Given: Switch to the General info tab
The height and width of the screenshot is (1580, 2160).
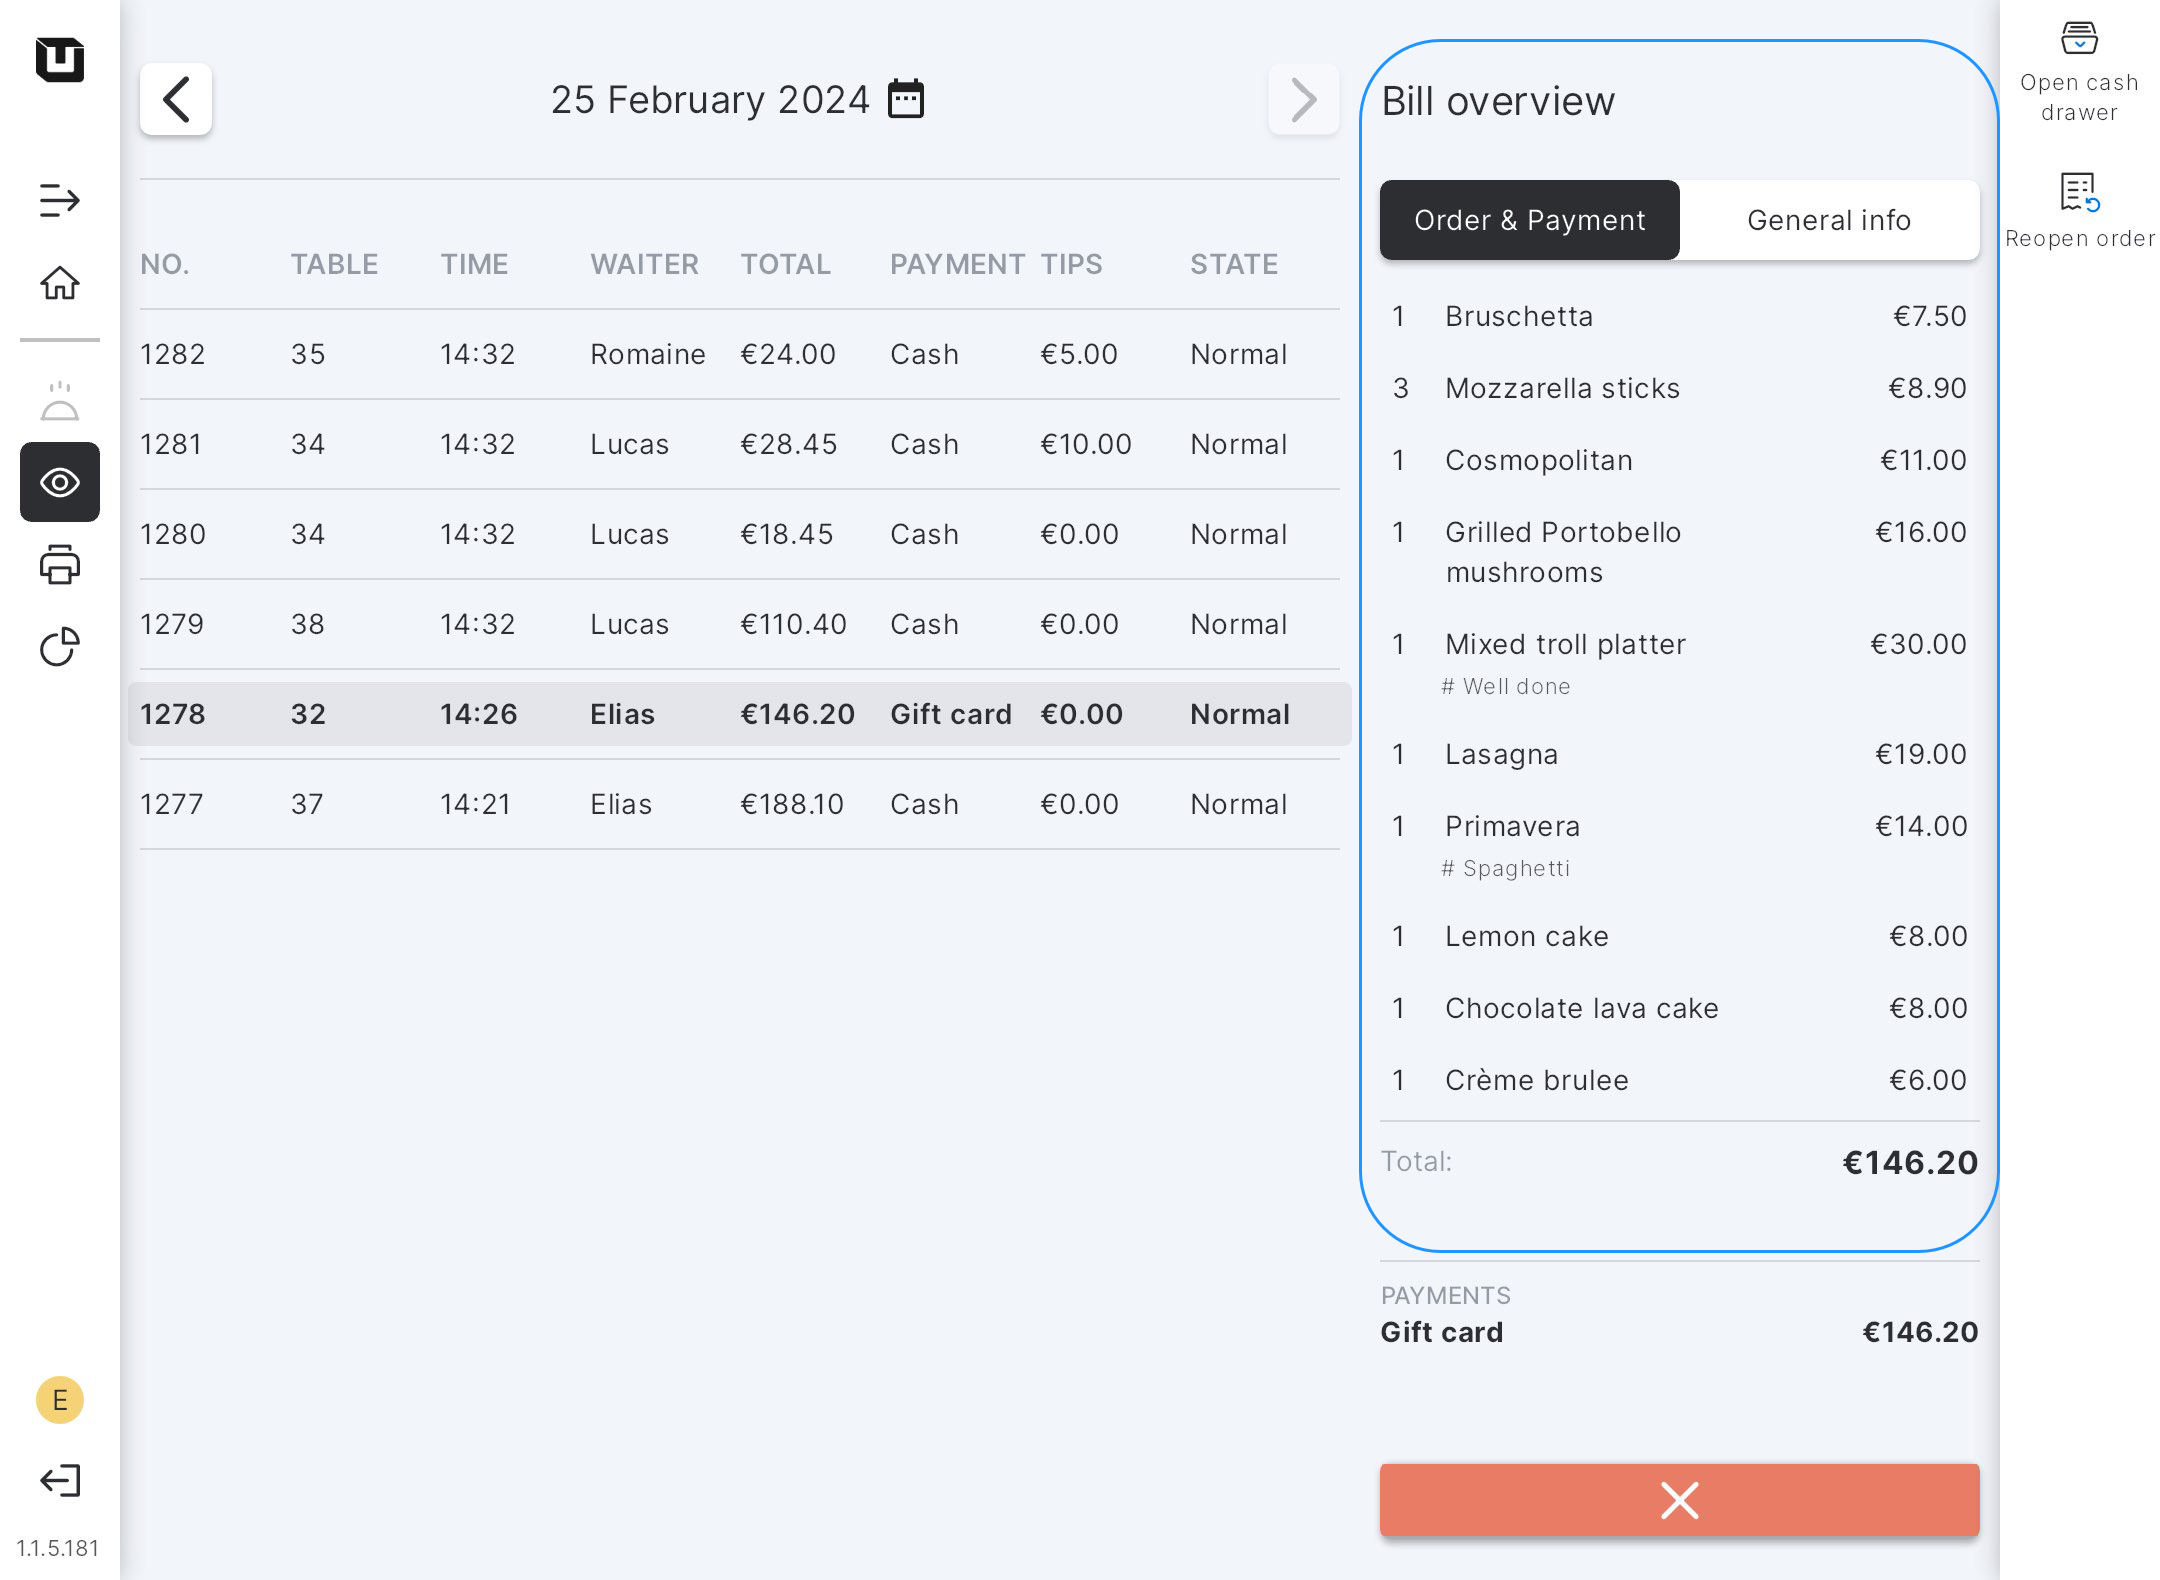Looking at the screenshot, I should [x=1828, y=220].
